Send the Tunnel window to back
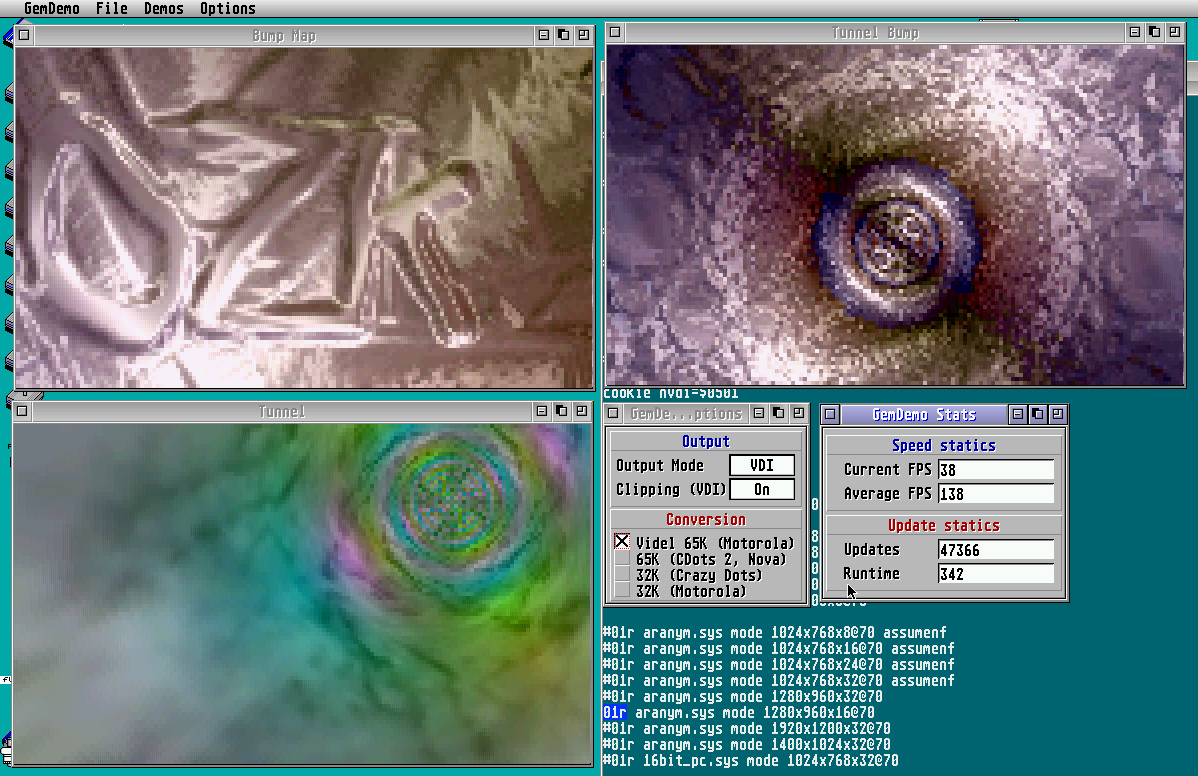 click(x=561, y=411)
